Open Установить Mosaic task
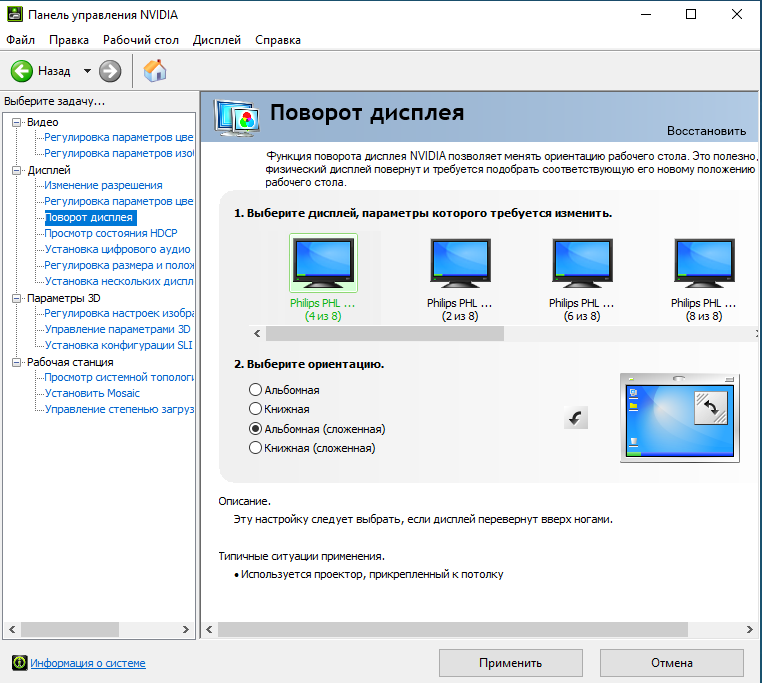This screenshot has width=762, height=683. 92,393
